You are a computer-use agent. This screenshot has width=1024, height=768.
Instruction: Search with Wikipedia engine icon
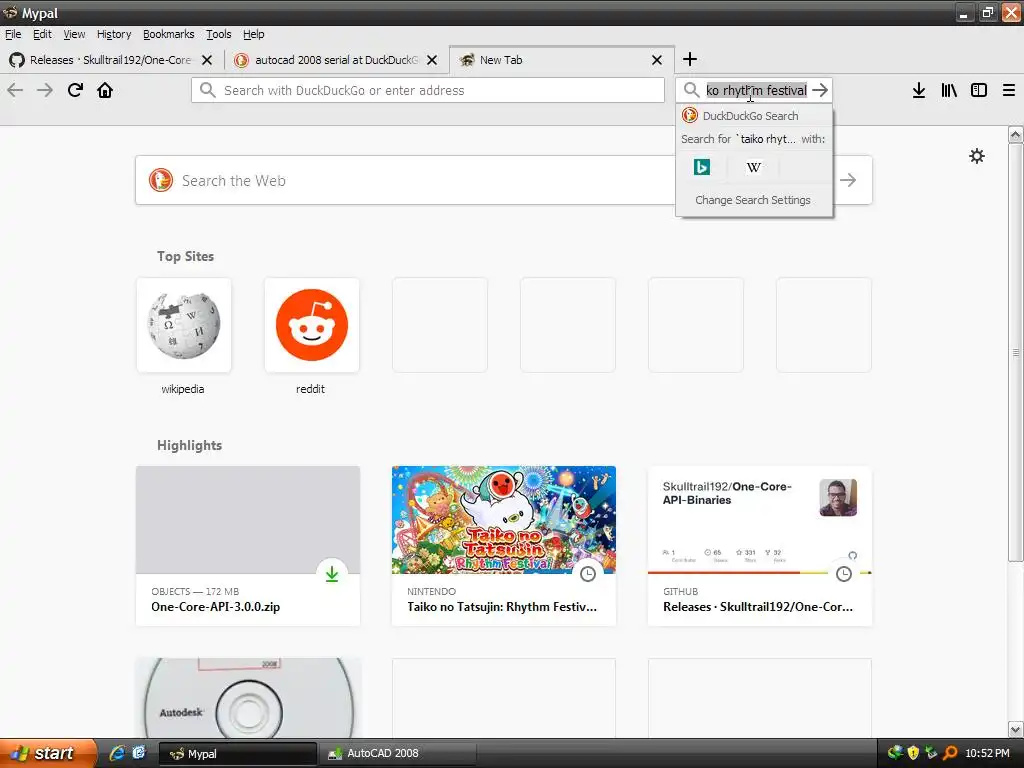pyautogui.click(x=754, y=167)
